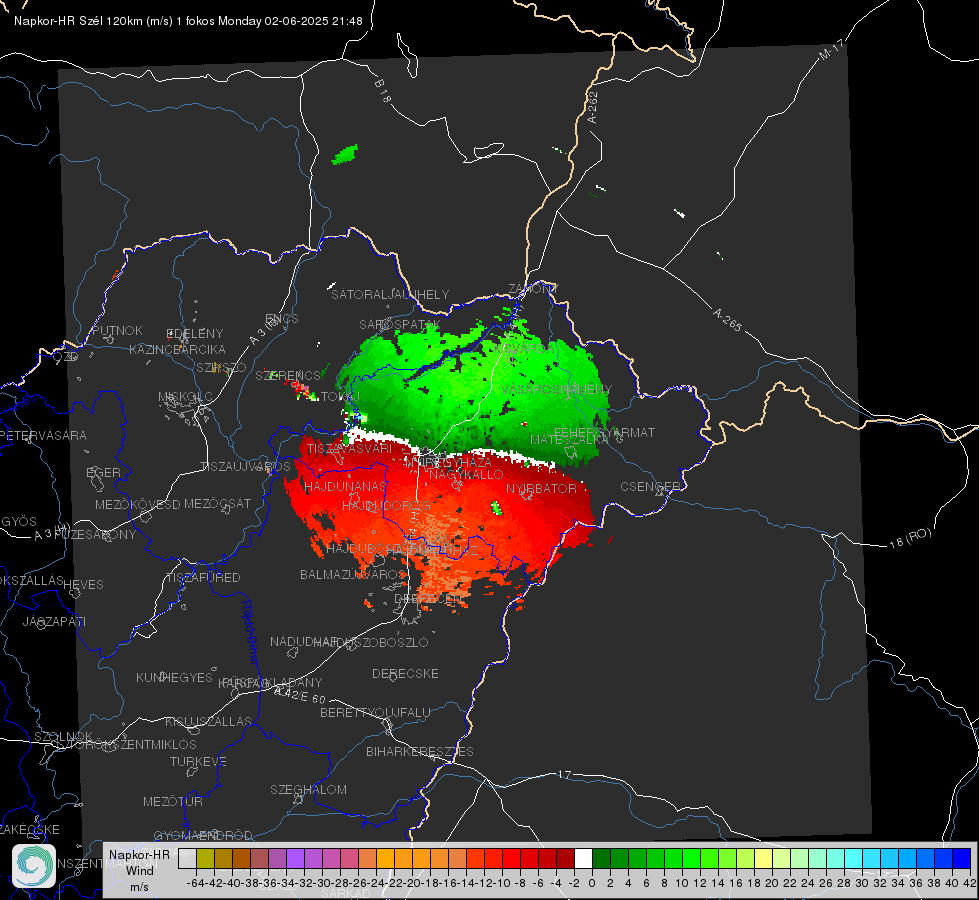Click the JASZAPATI label
The image size is (979, 900).
point(54,621)
